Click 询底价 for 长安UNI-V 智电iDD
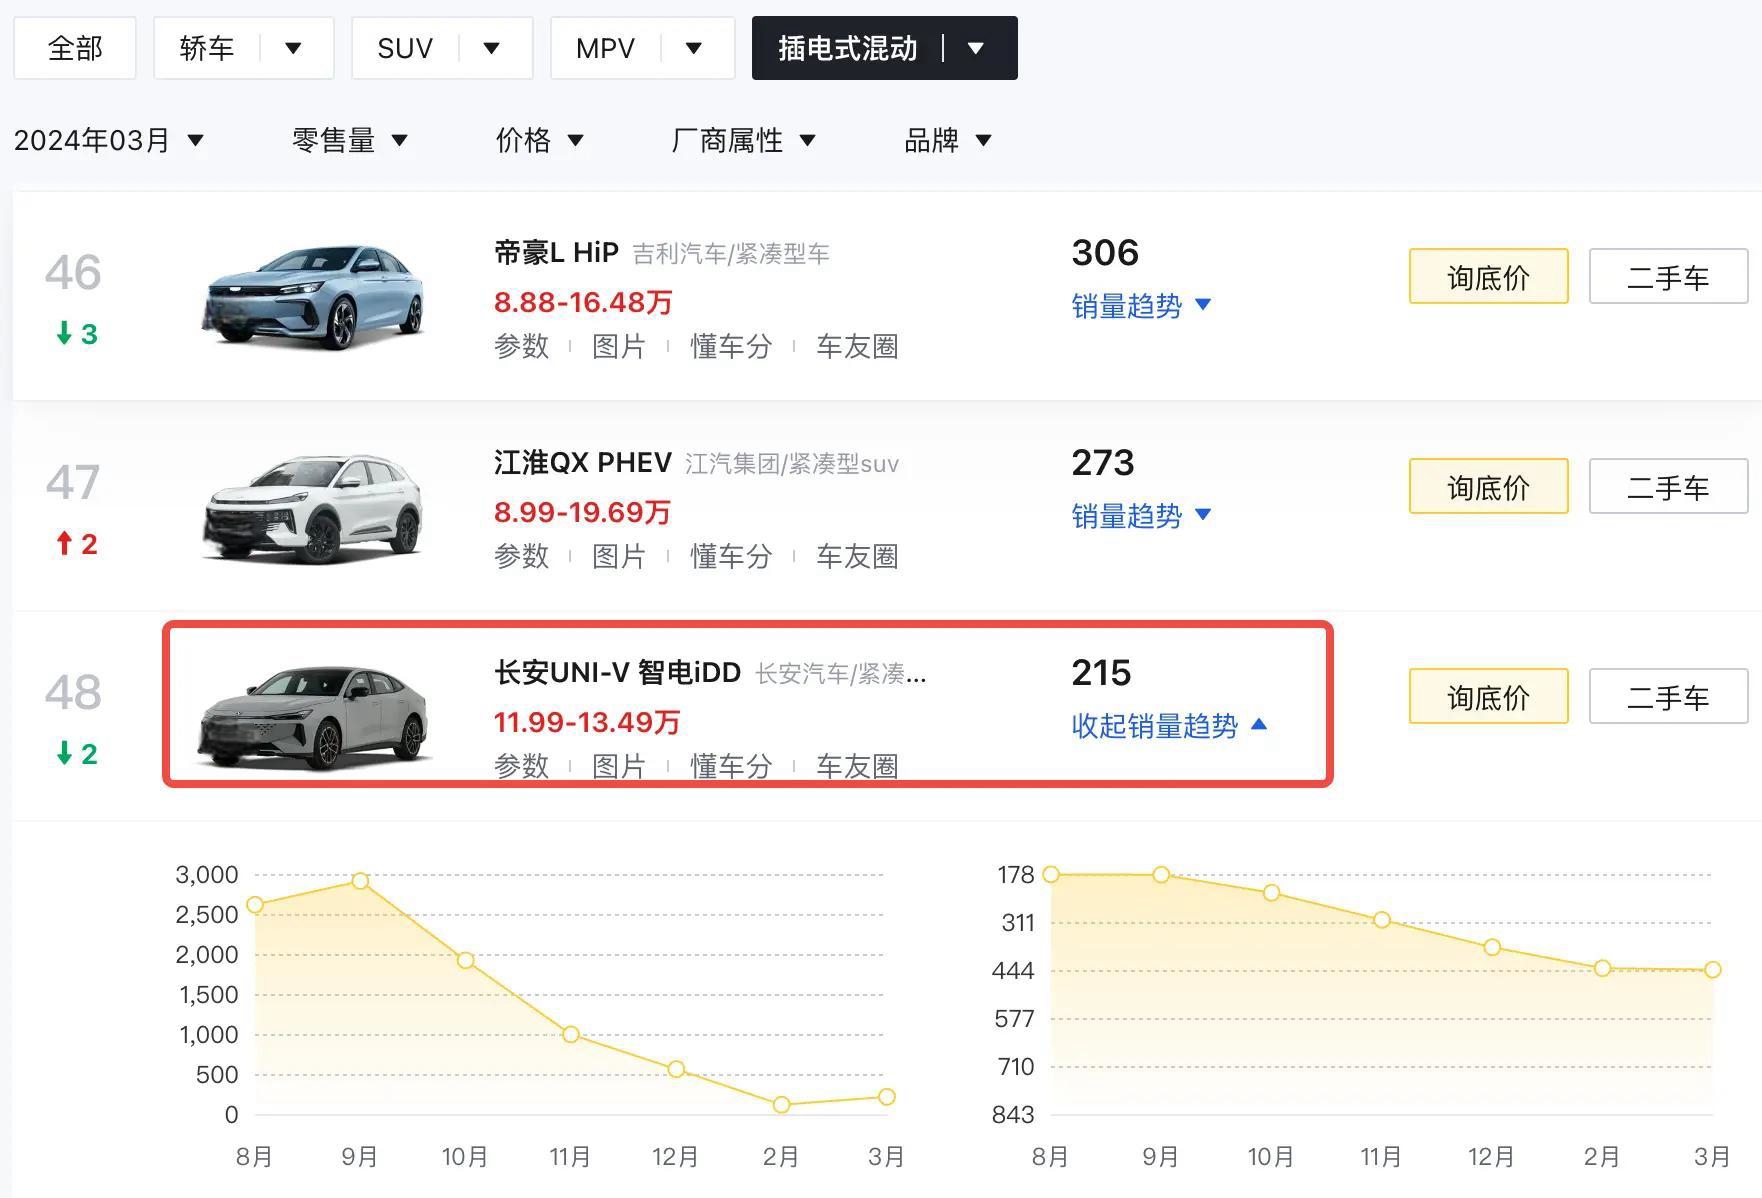1762x1198 pixels. click(x=1488, y=696)
